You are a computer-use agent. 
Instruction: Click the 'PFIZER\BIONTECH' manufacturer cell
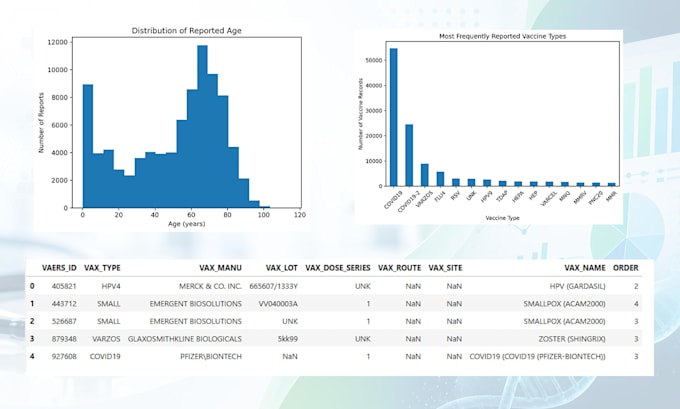[x=211, y=357]
